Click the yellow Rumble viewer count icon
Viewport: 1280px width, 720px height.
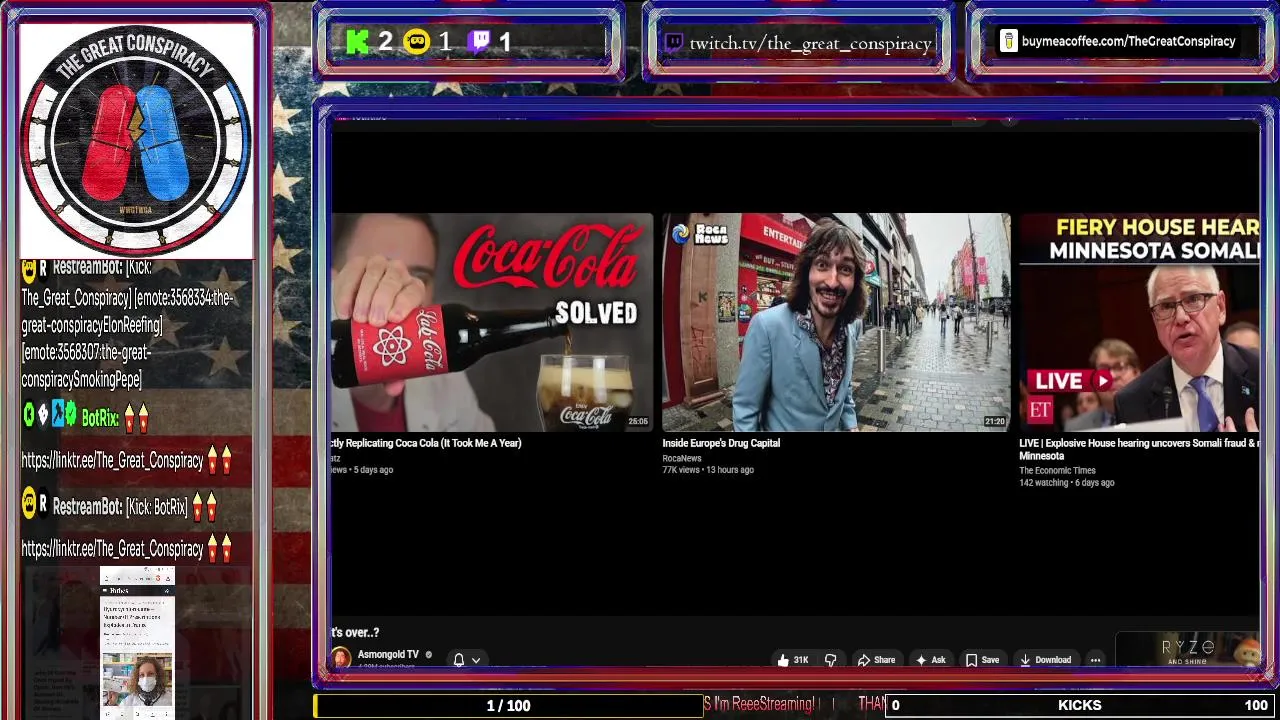(x=416, y=42)
